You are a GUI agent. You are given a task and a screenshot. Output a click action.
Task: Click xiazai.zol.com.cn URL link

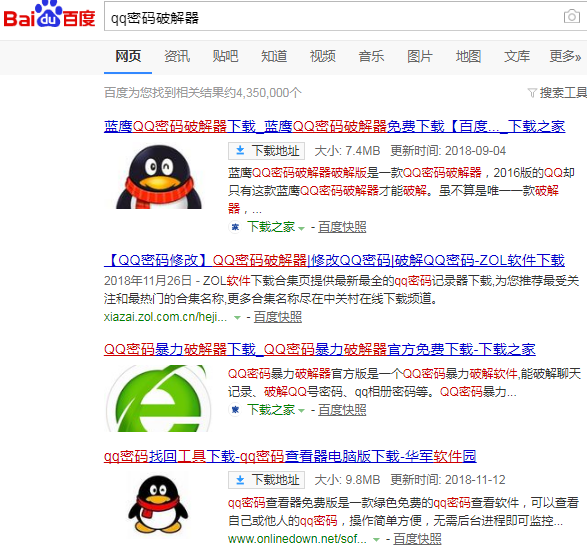(x=165, y=317)
